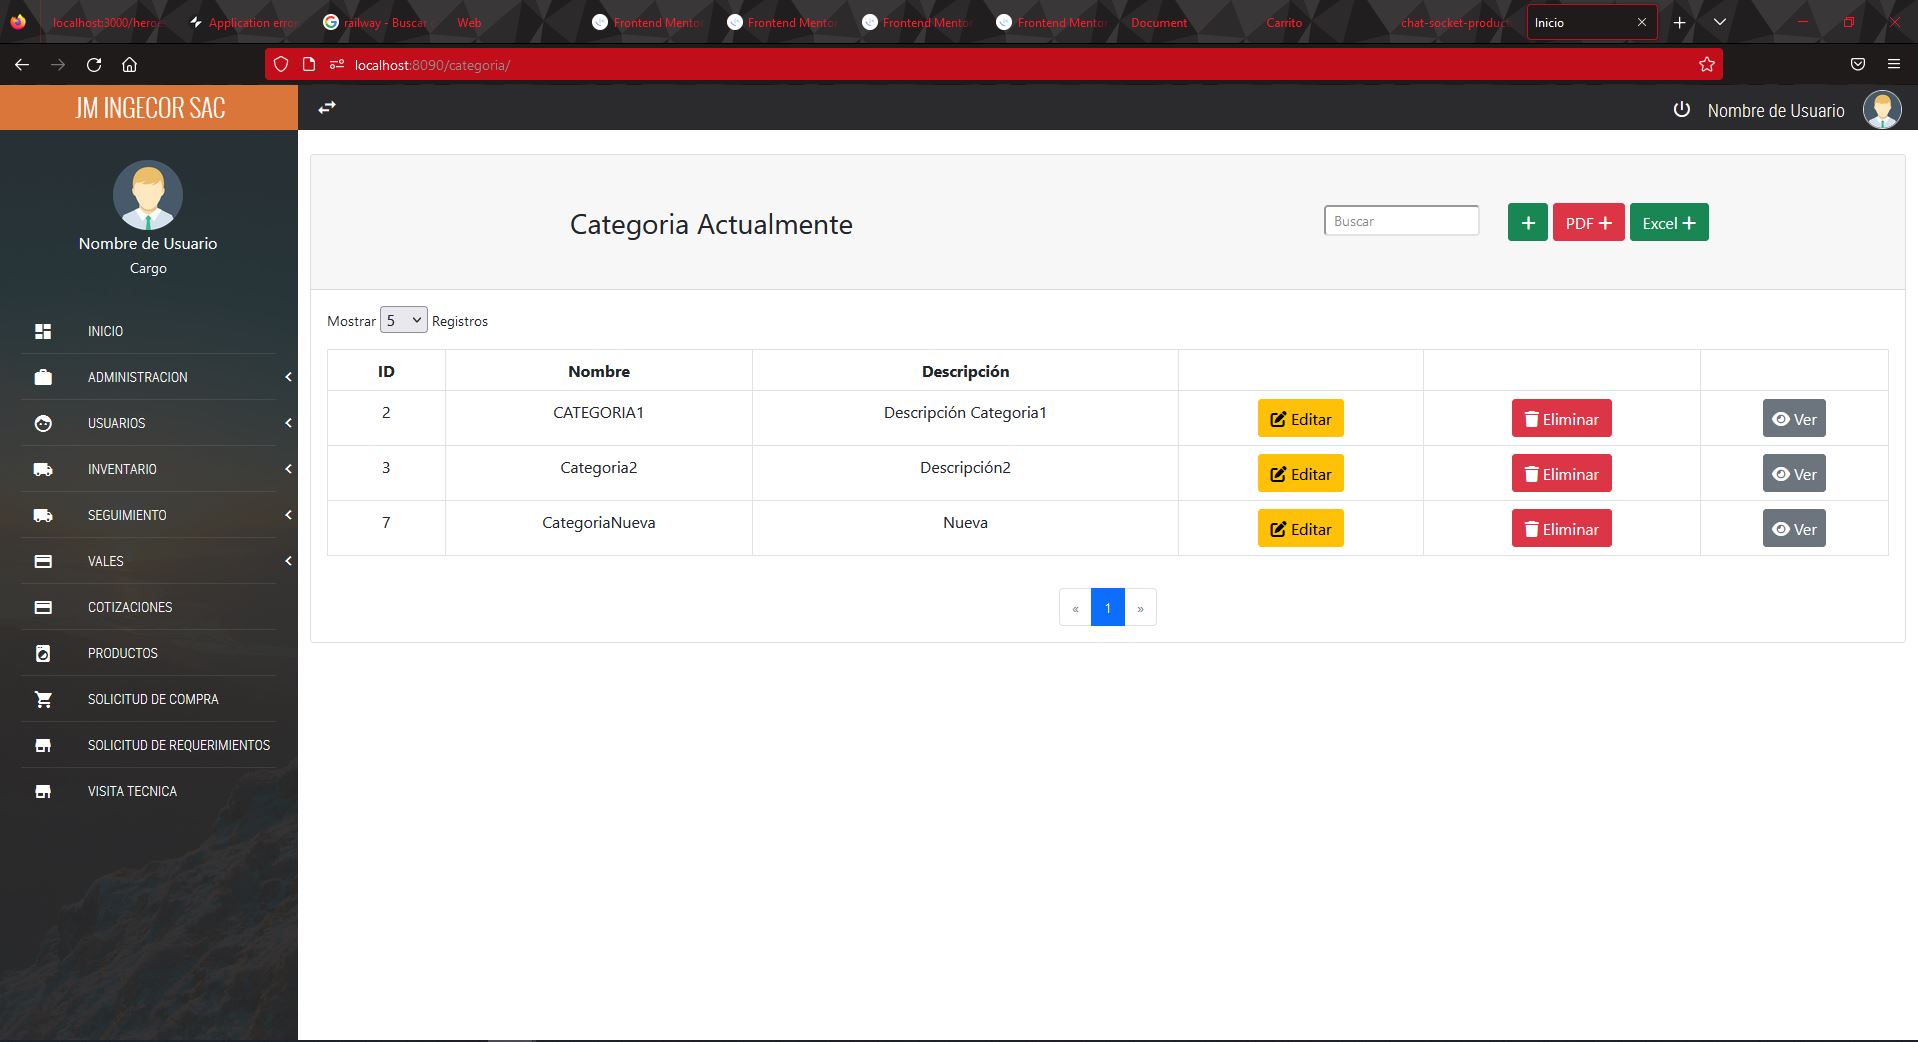Viewport: 1918px width, 1042px height.
Task: Click the JM INGECOR SAC brand header
Action: [149, 108]
